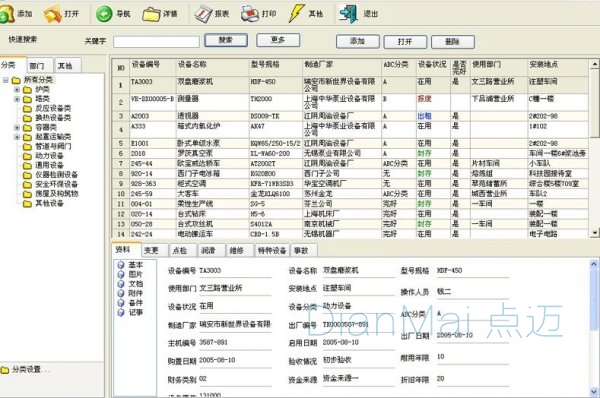Click the 打开 icon in the top toolbar
The image size is (600, 398).
click(x=53, y=14)
